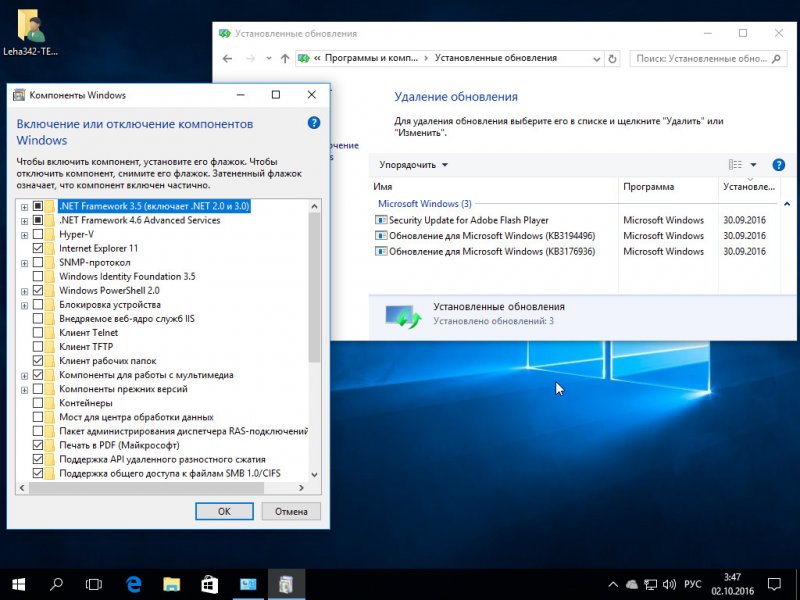Expand the SNMP-протокол node

pyautogui.click(x=24, y=263)
